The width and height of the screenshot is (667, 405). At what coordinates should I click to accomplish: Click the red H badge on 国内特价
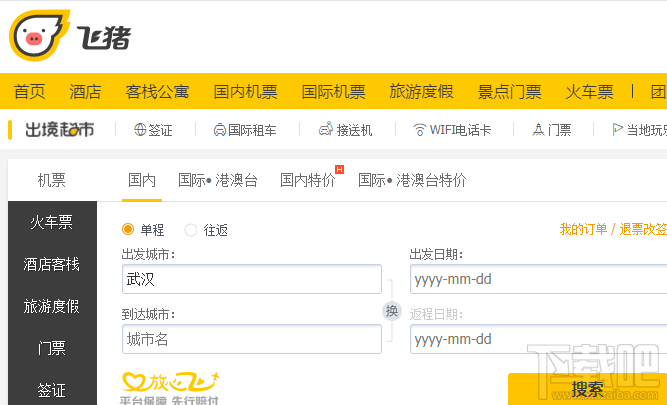point(339,169)
